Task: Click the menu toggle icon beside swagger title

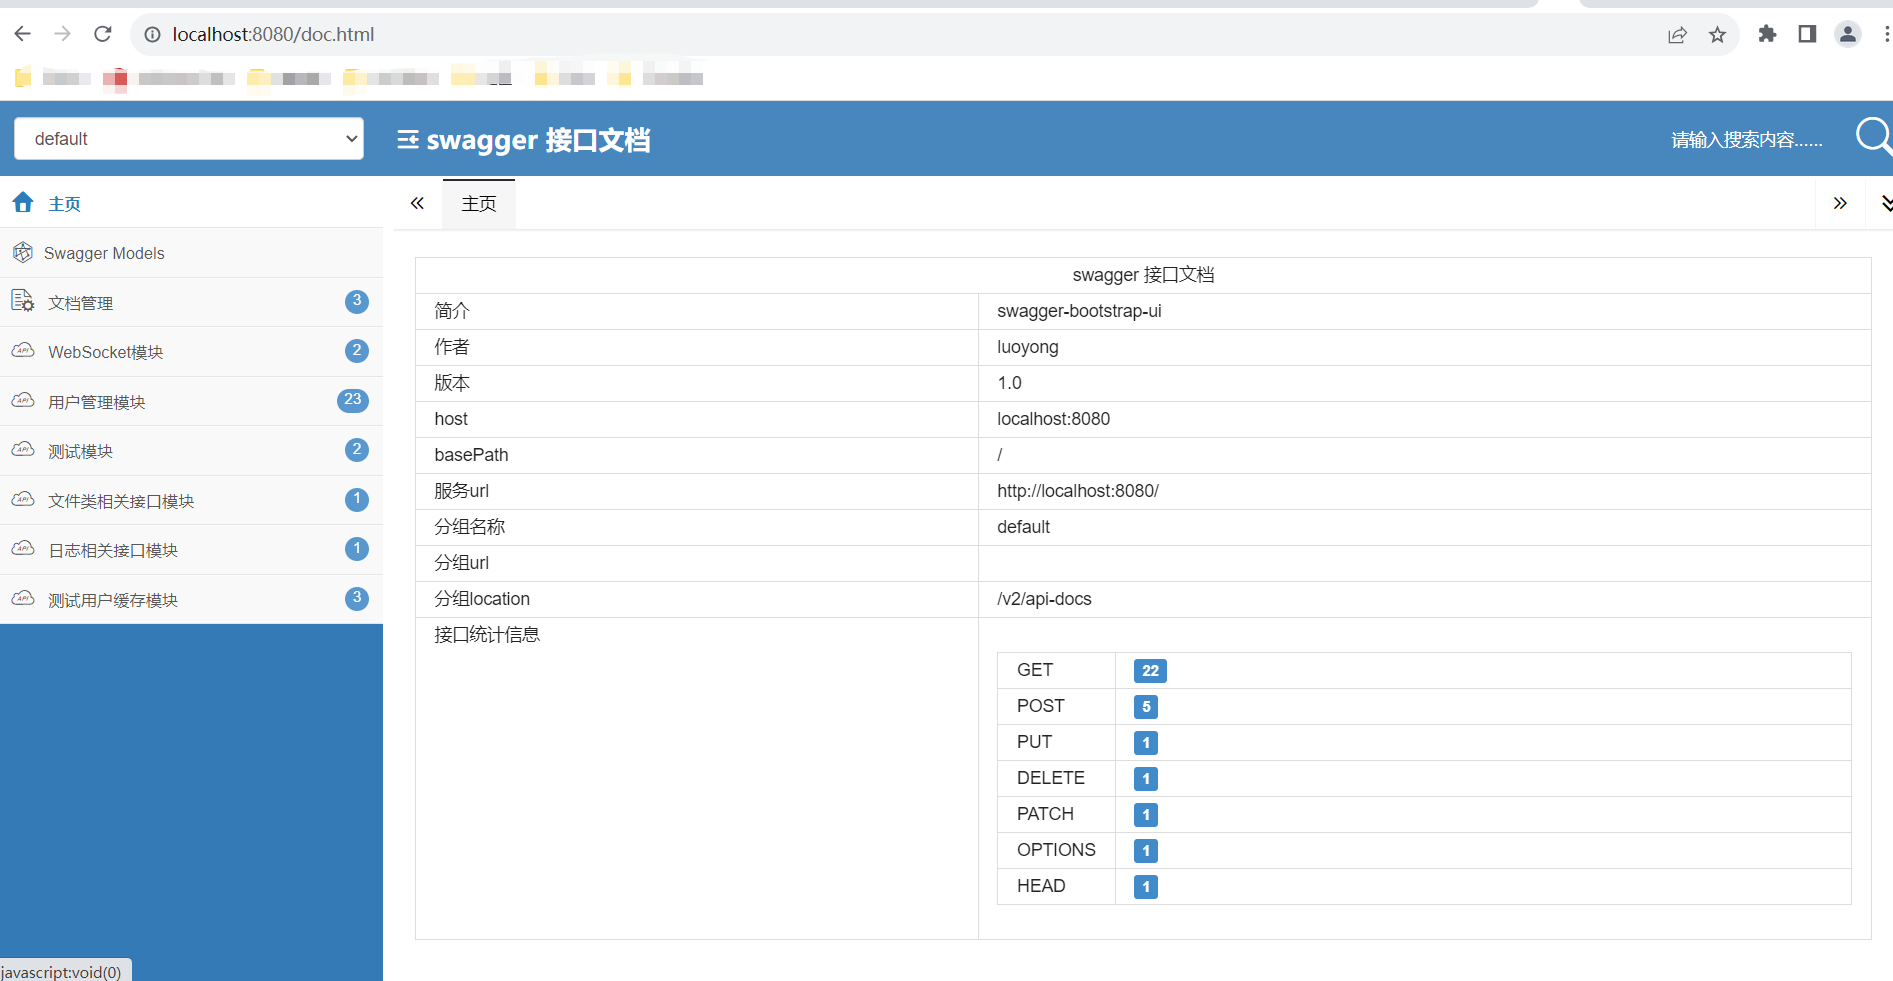Action: (x=408, y=140)
